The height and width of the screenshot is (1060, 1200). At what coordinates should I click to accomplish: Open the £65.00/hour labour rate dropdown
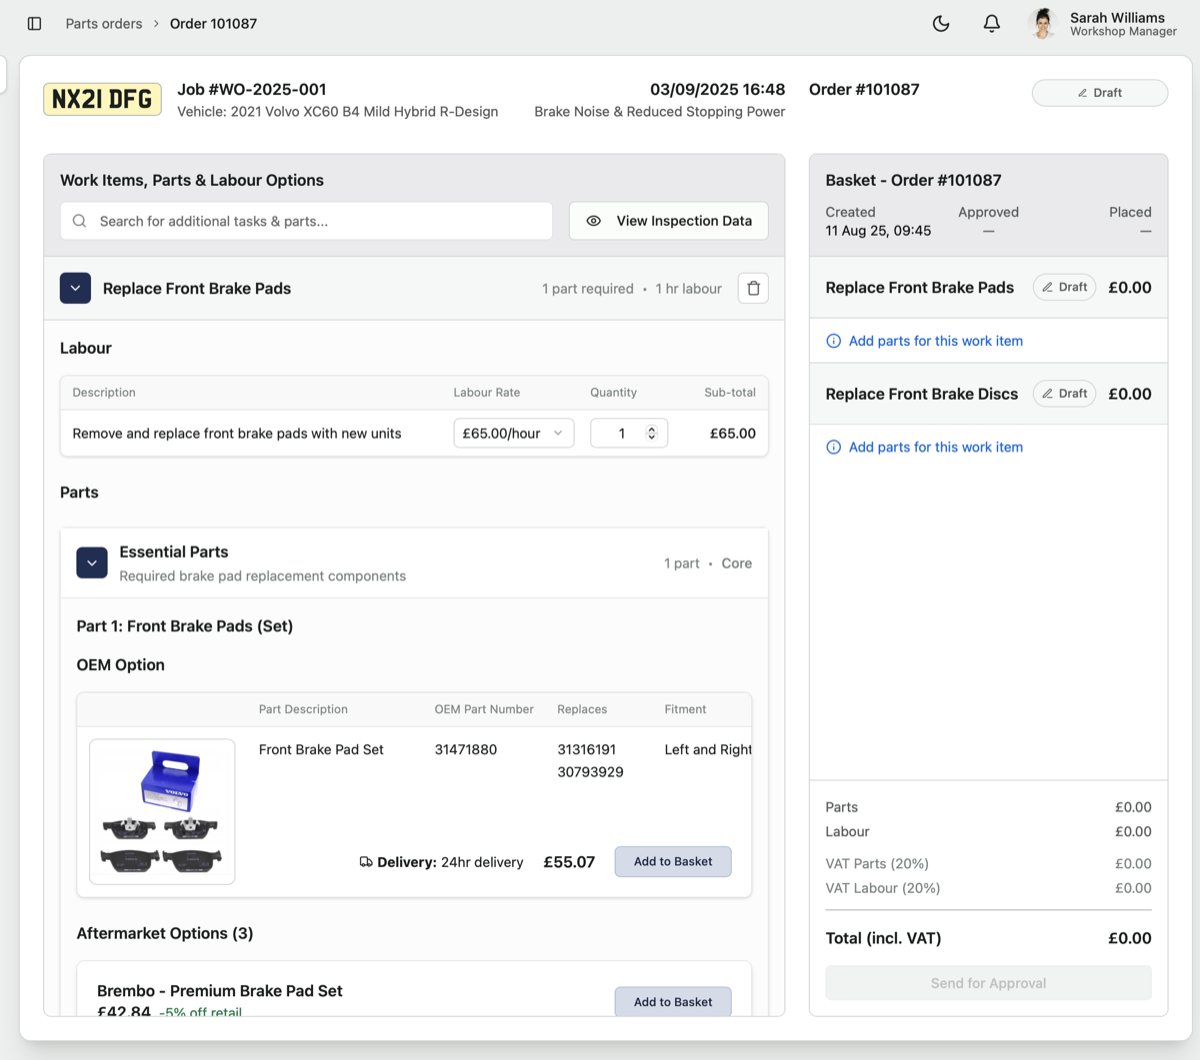click(513, 433)
